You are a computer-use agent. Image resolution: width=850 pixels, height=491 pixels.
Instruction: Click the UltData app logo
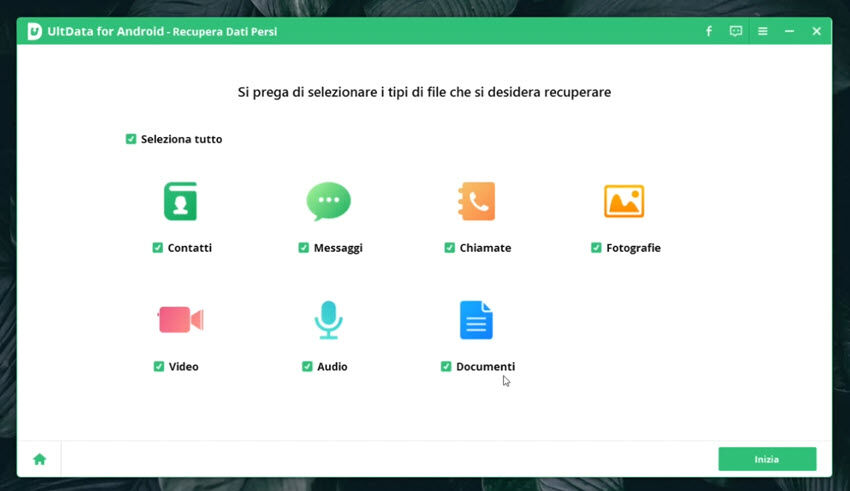tap(34, 32)
